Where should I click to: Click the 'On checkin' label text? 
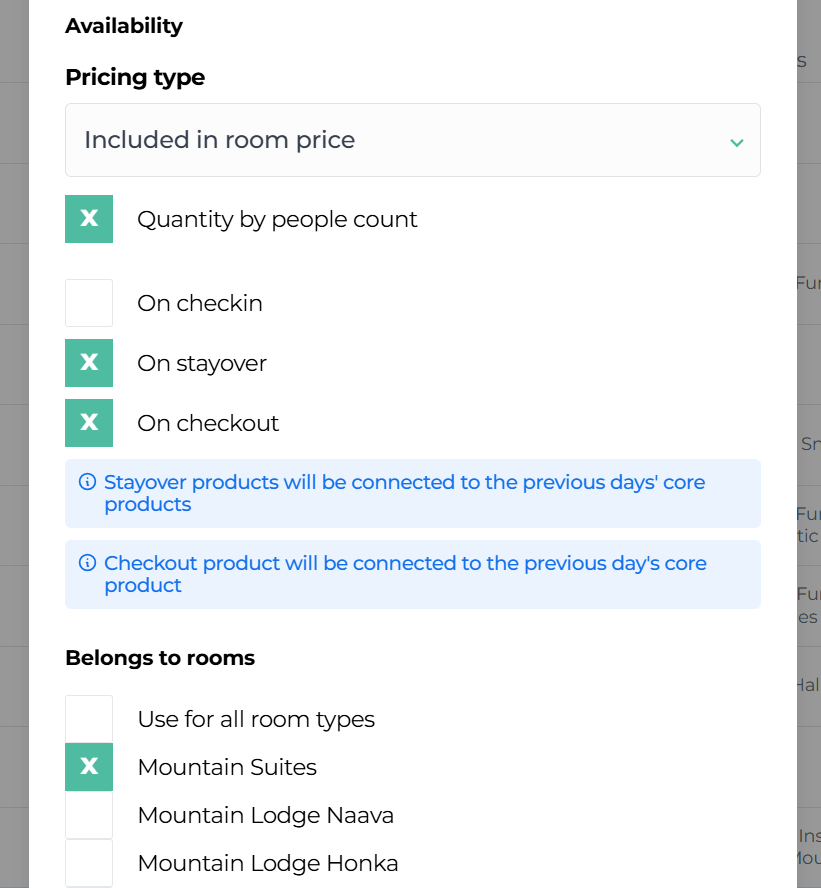point(200,303)
